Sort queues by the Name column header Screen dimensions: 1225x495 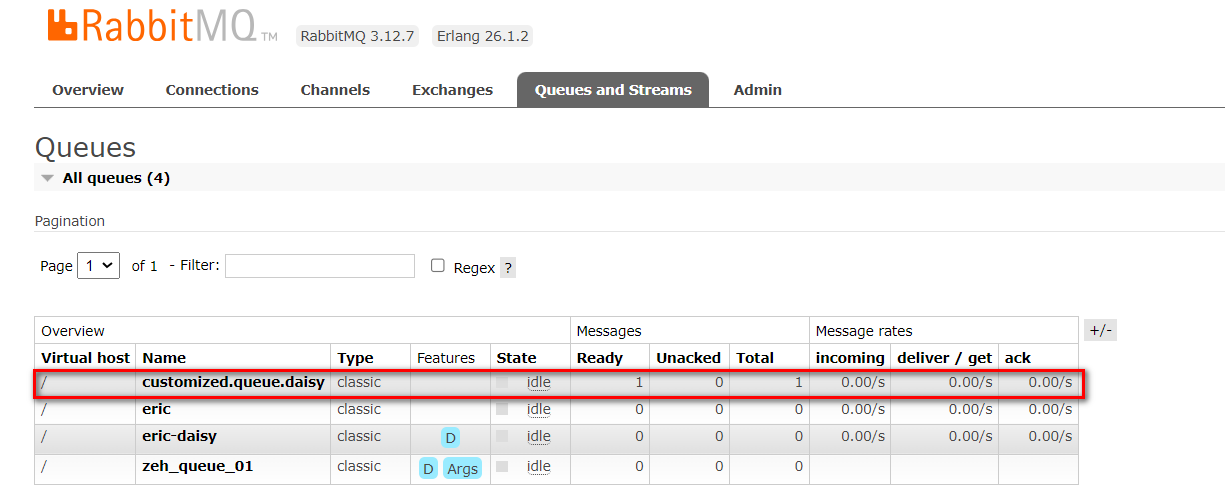(164, 358)
